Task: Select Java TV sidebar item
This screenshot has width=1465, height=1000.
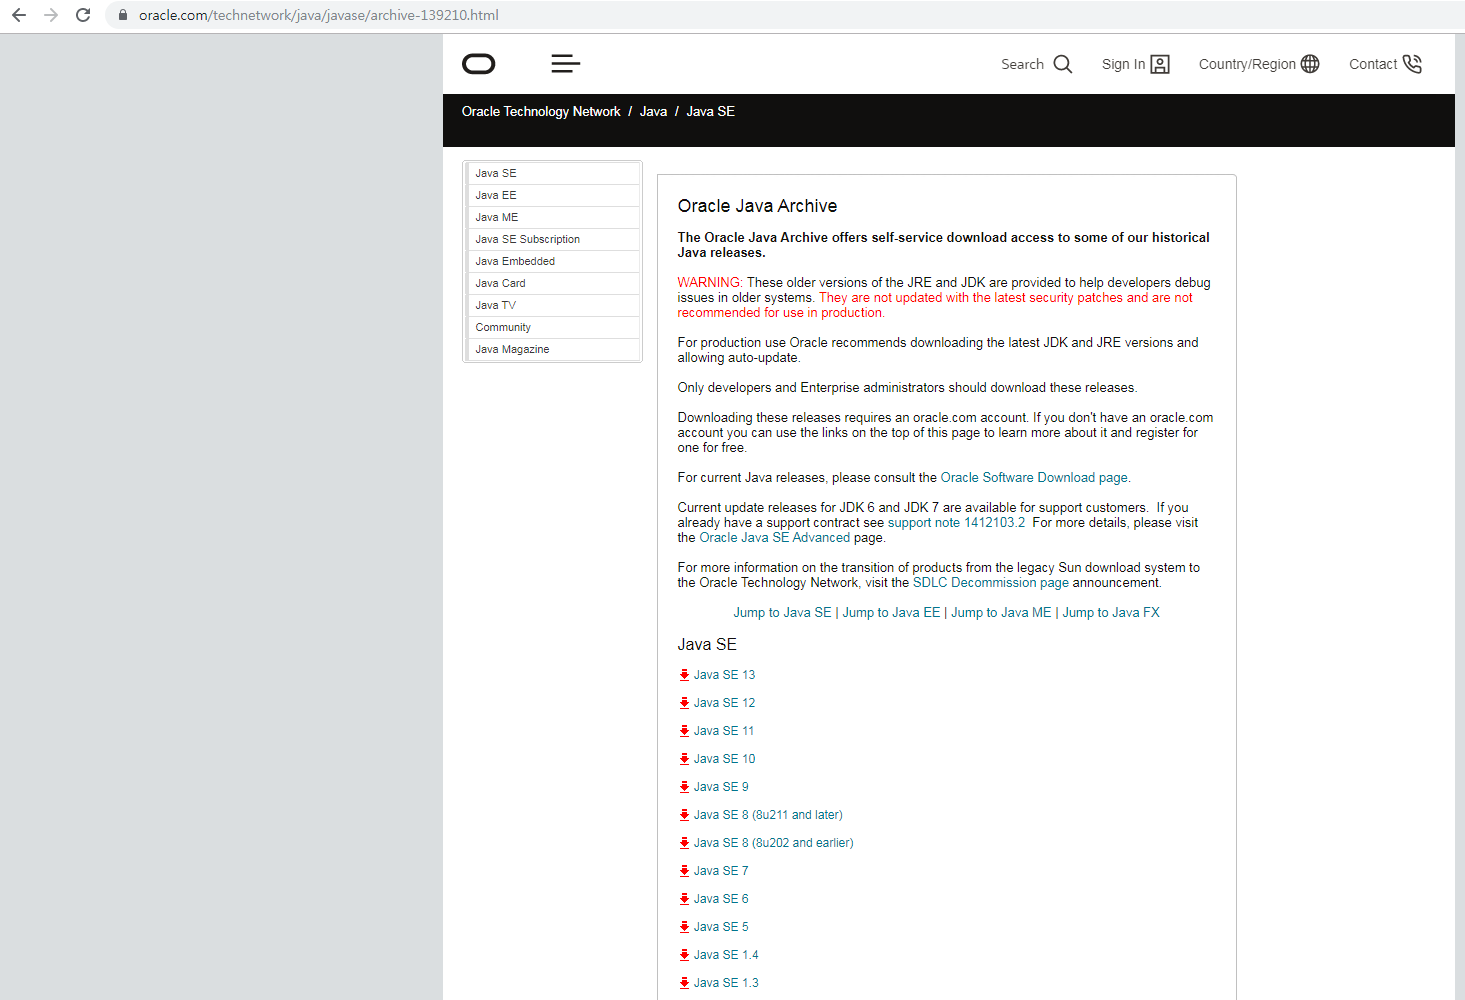Action: (x=553, y=305)
